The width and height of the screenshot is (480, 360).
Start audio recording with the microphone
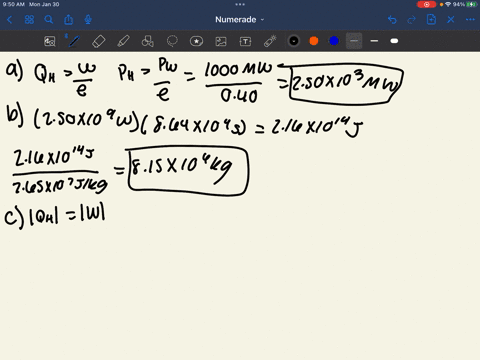[x=88, y=20]
